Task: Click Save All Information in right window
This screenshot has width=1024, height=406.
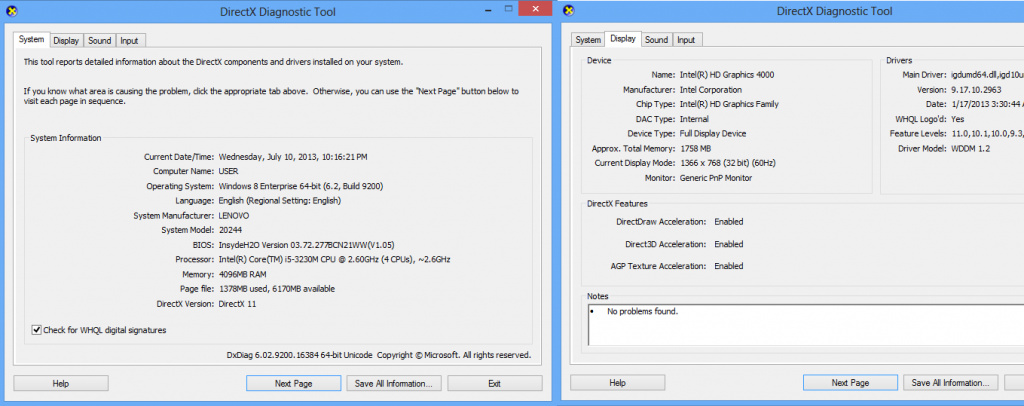Action: (950, 383)
